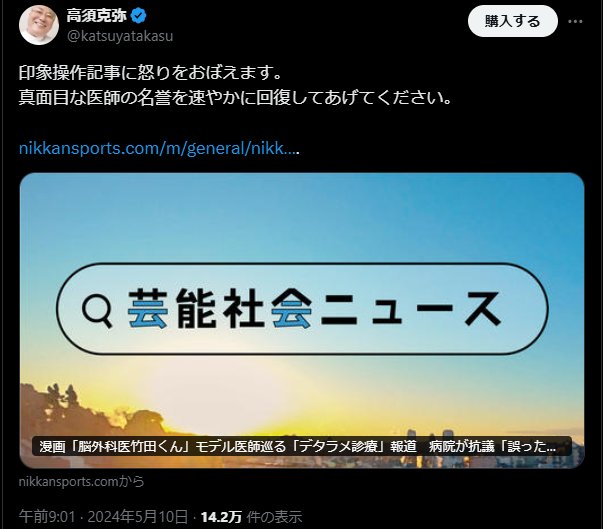The image size is (603, 529).
Task: Click the 芸能社会ニュース title text in the image
Action: 314,309
